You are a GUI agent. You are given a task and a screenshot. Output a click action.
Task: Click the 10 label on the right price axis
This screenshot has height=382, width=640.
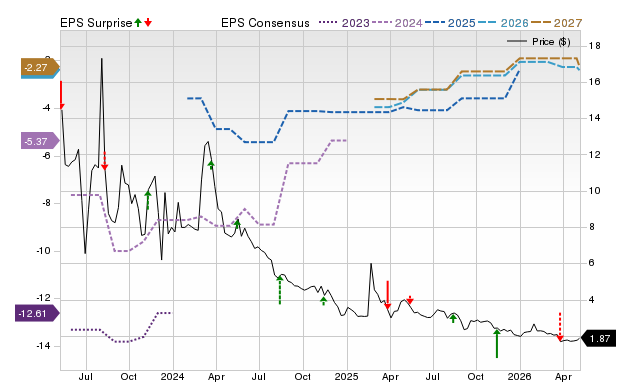[x=594, y=191]
